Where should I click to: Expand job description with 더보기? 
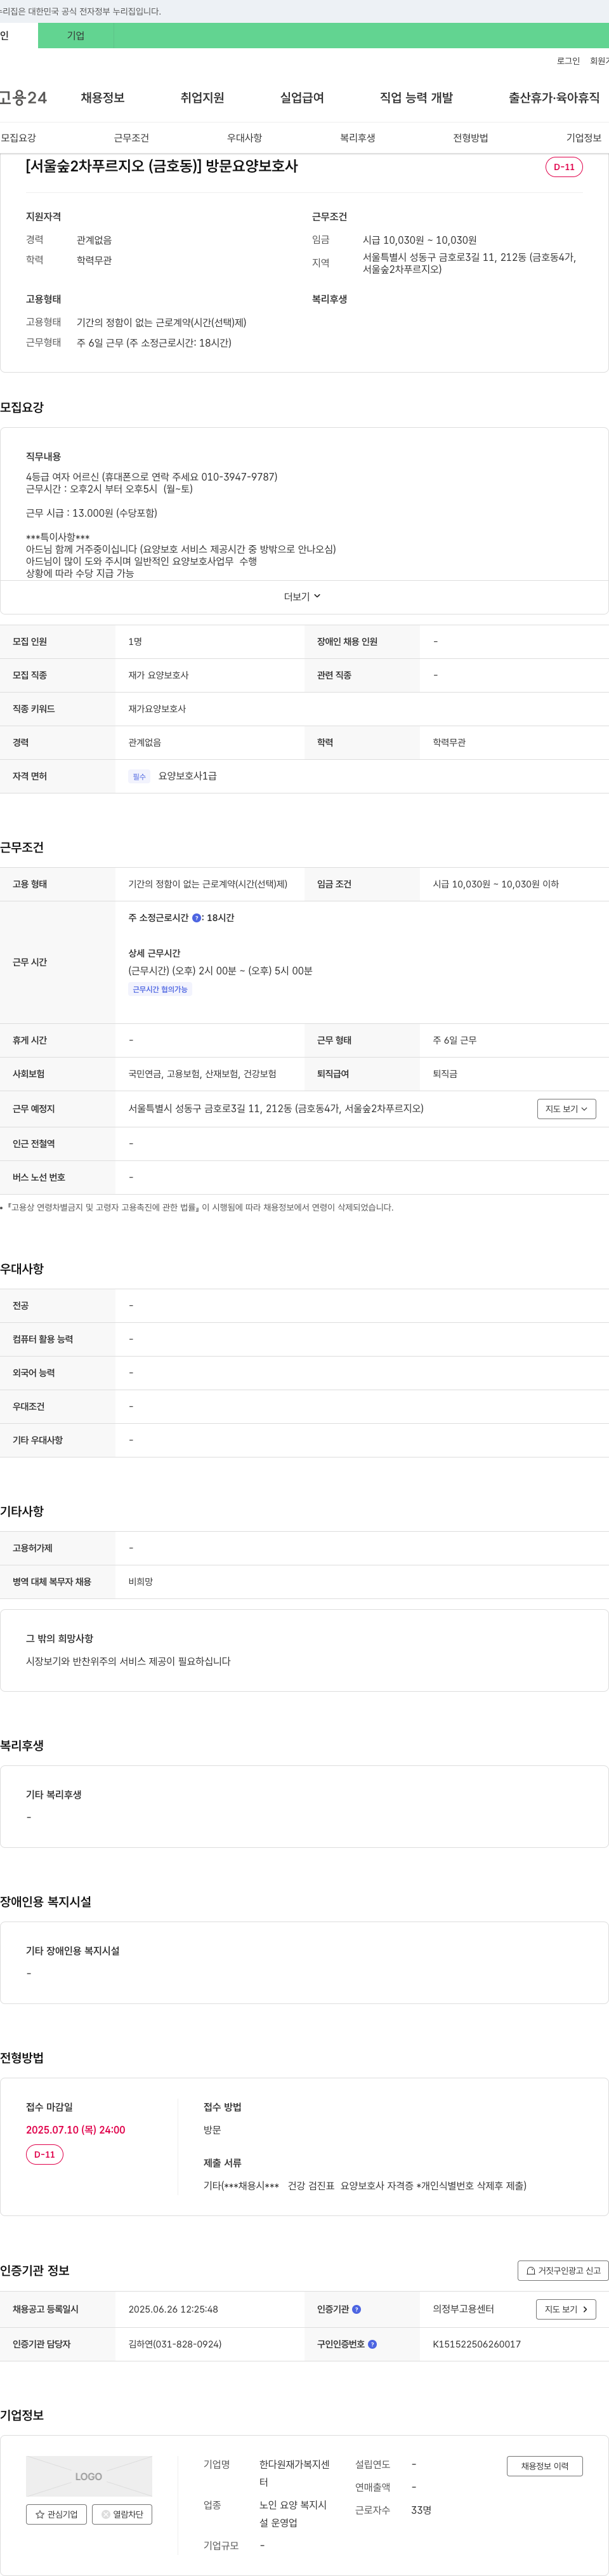tap(303, 596)
